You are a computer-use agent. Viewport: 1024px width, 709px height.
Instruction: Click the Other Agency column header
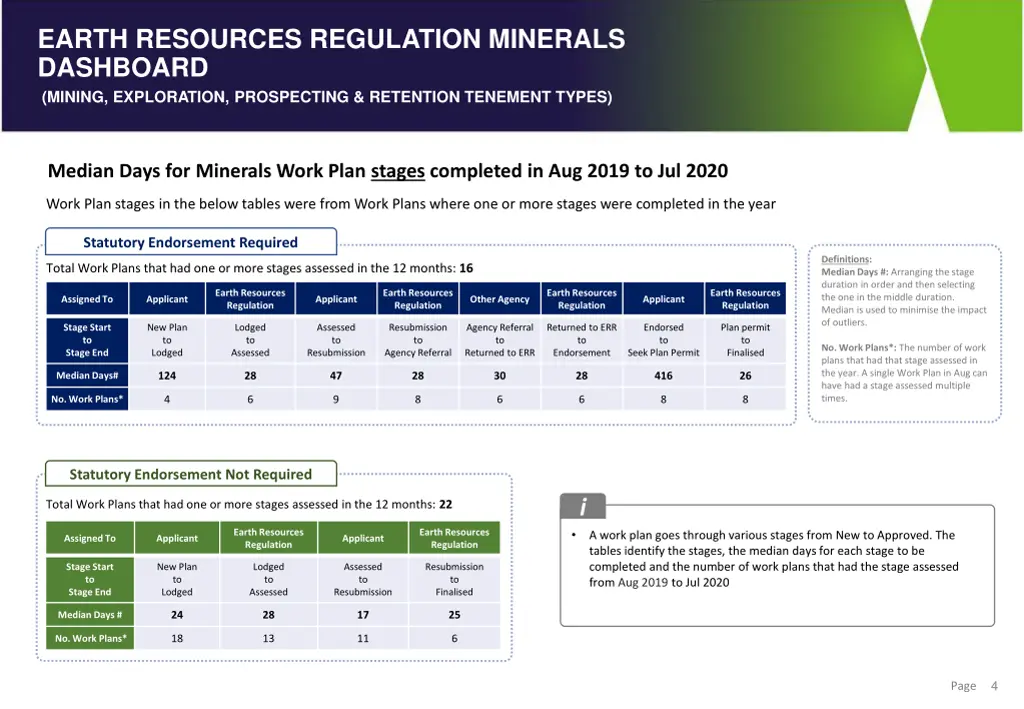[x=500, y=299]
